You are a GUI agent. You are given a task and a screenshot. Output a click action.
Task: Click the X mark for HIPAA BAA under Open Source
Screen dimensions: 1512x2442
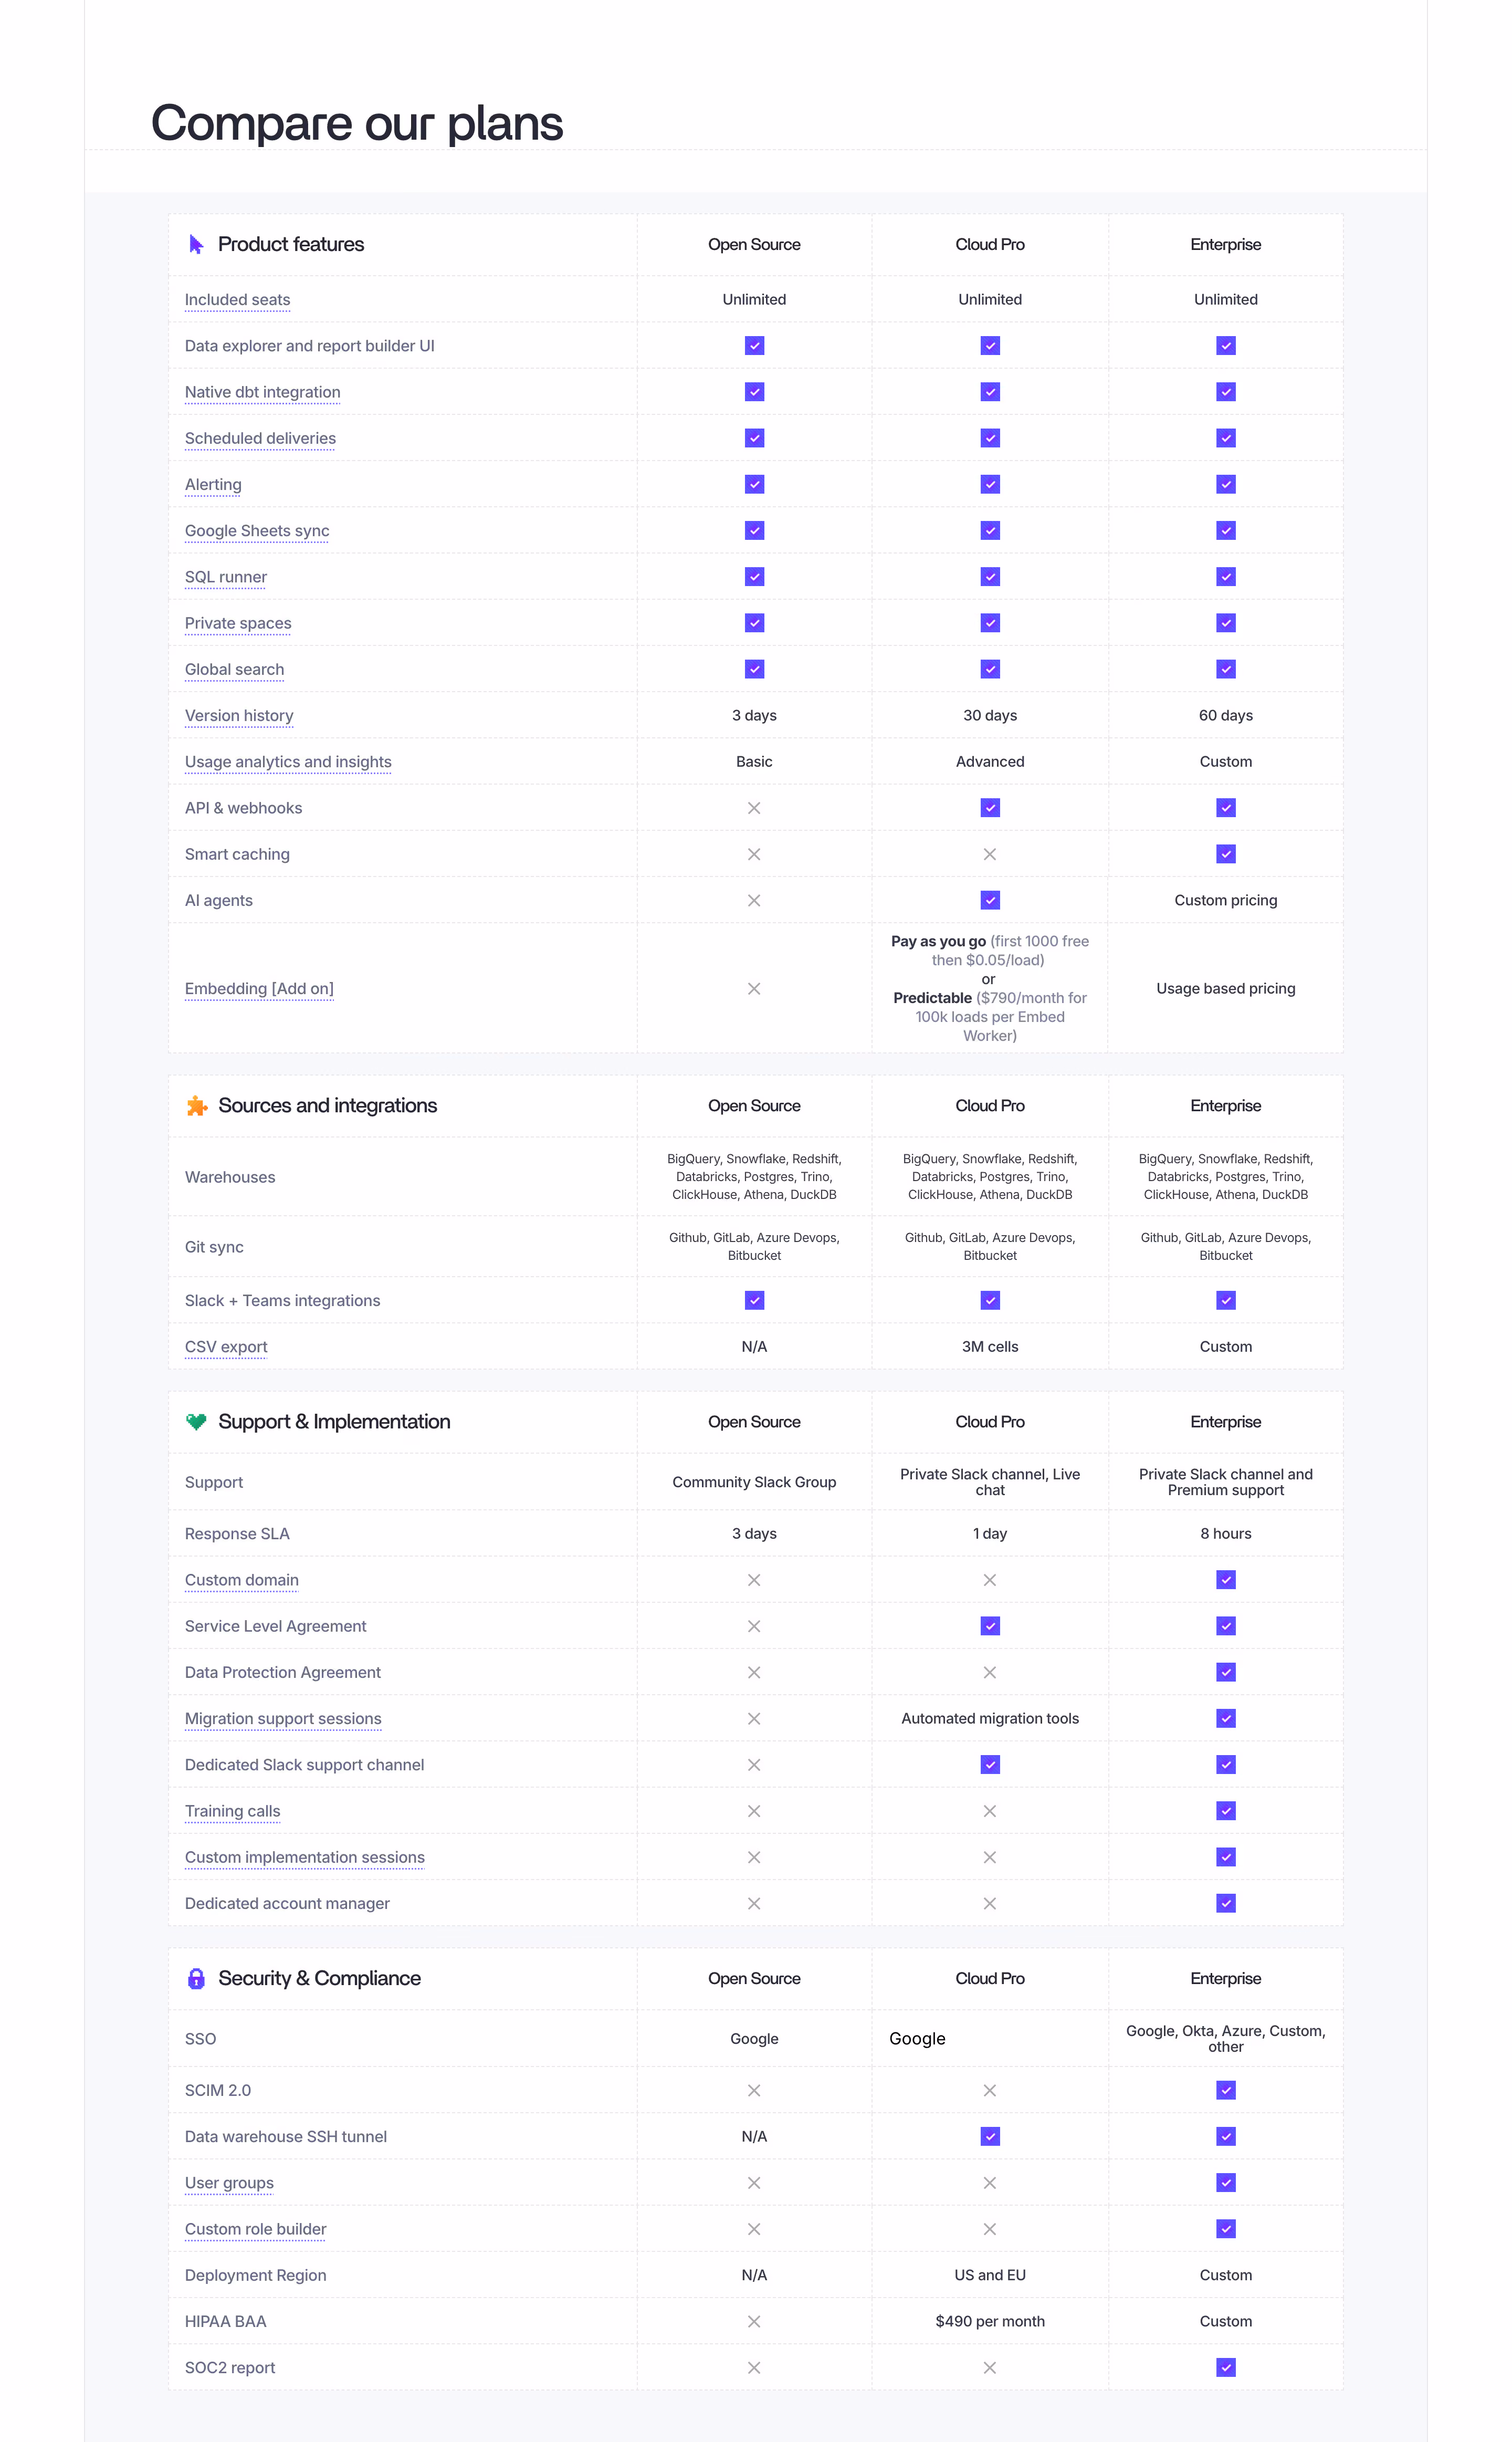(x=754, y=2321)
